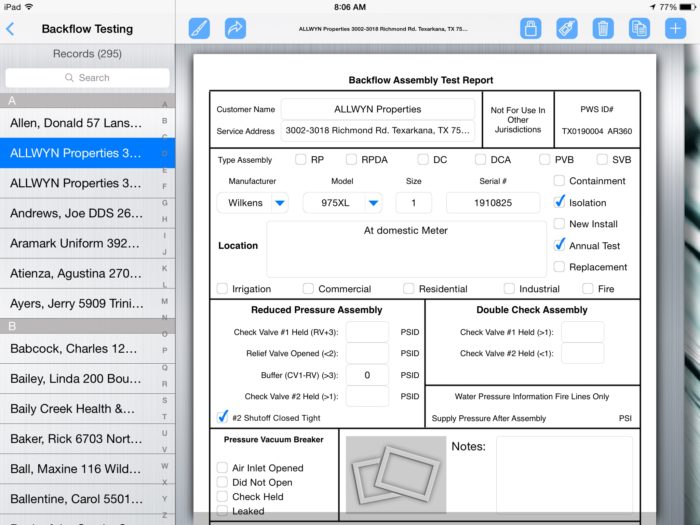Check Air Inlet Opened box
The width and height of the screenshot is (700, 525).
tap(222, 467)
